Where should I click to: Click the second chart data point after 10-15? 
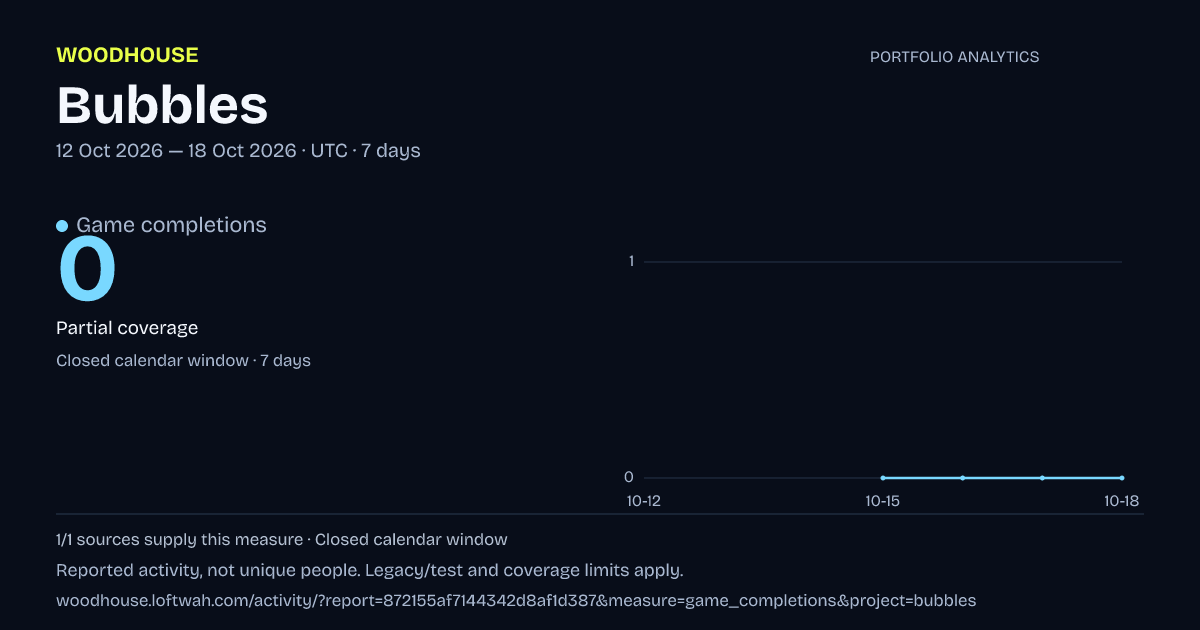click(1042, 478)
